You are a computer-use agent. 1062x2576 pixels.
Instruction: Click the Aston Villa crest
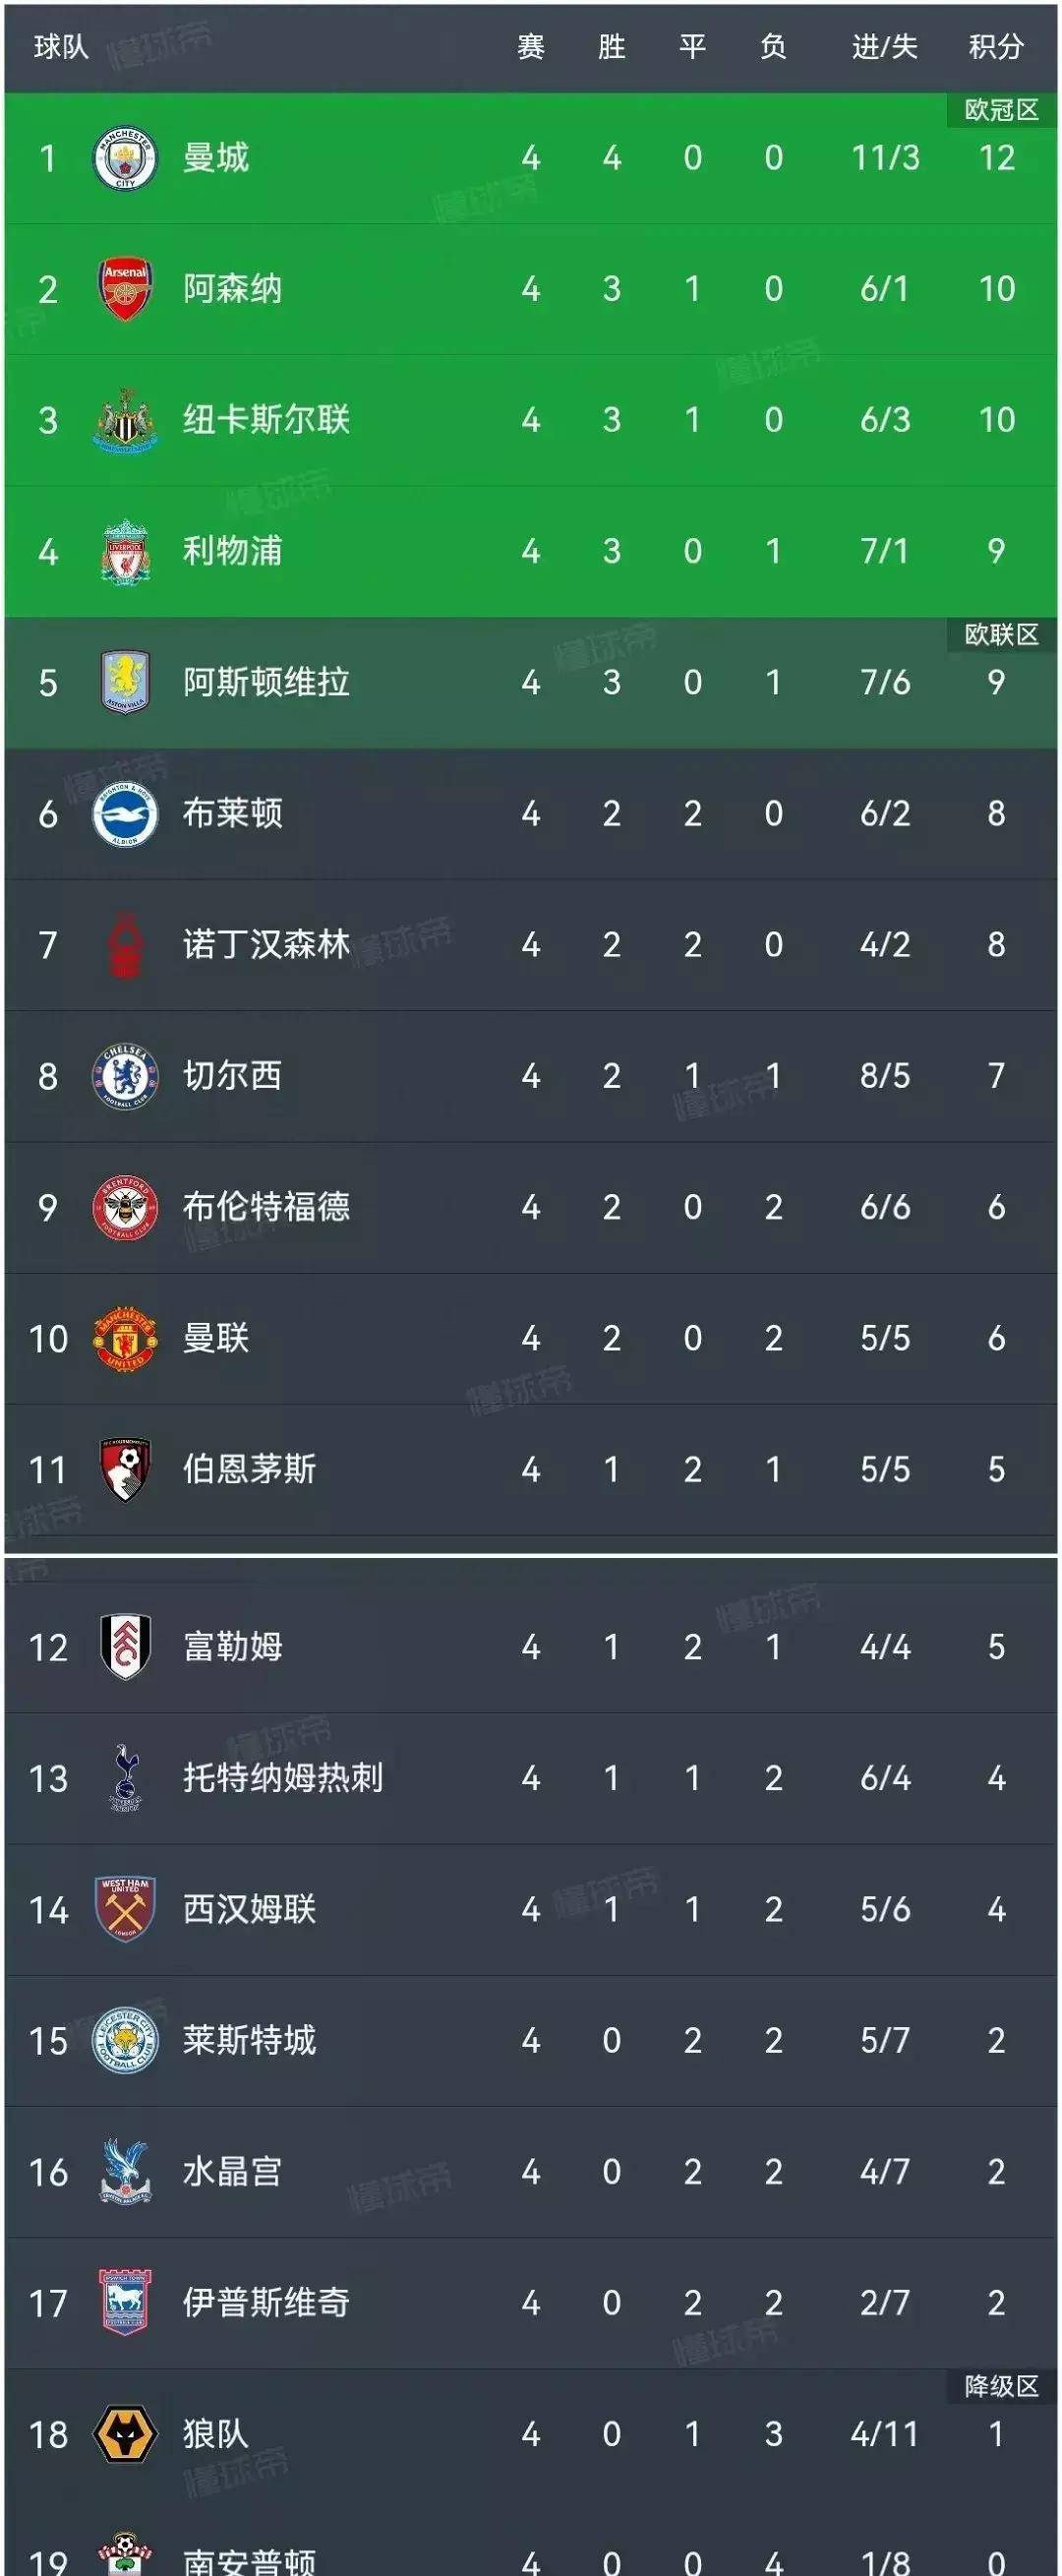point(125,682)
